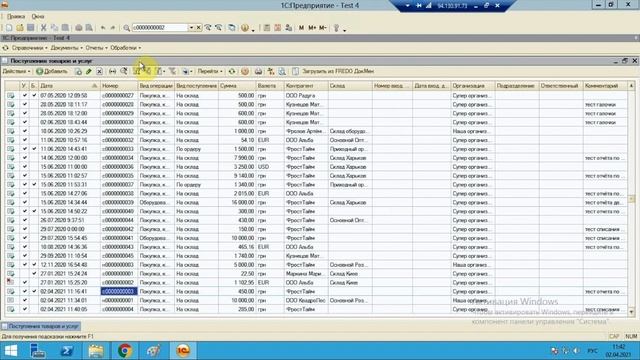Viewport: 640px width, 360px height.
Task: Click the Добавить button
Action: point(51,71)
